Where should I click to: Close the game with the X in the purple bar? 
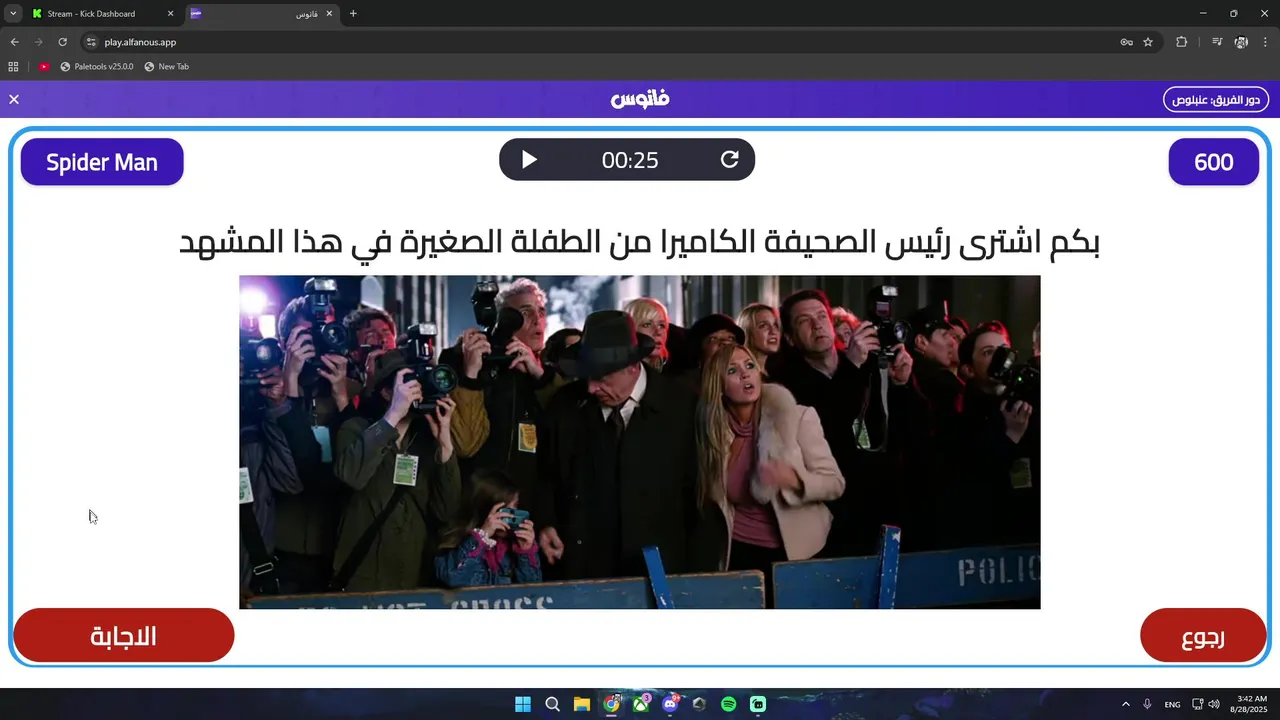(x=14, y=99)
